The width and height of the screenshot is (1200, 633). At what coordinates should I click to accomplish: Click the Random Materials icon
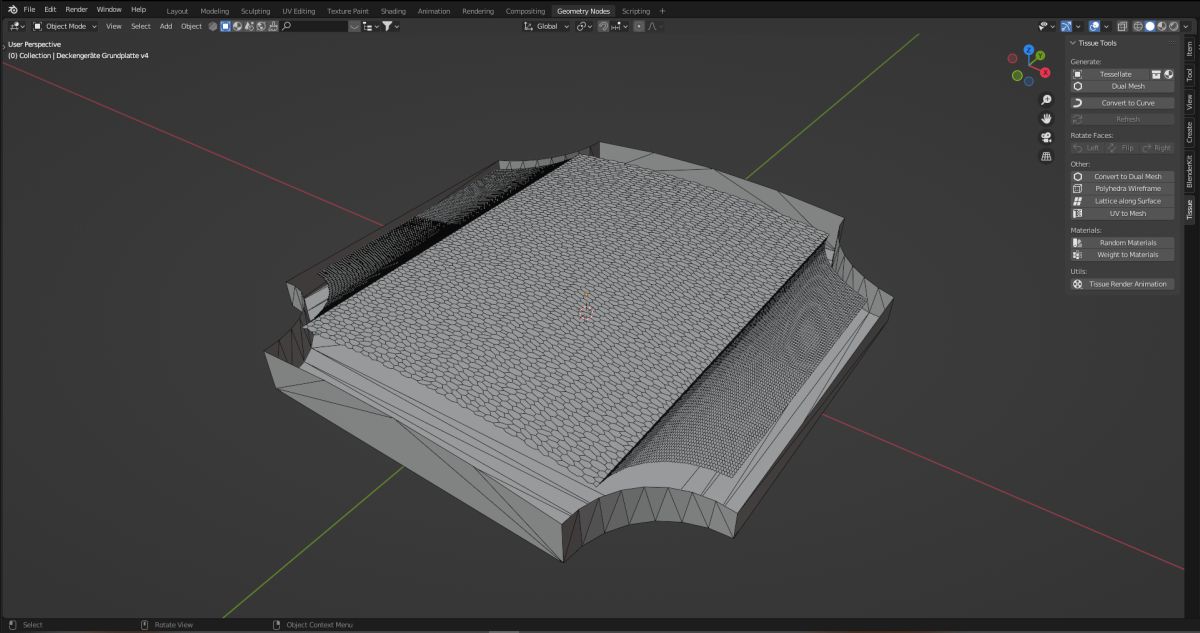[x=1078, y=242]
